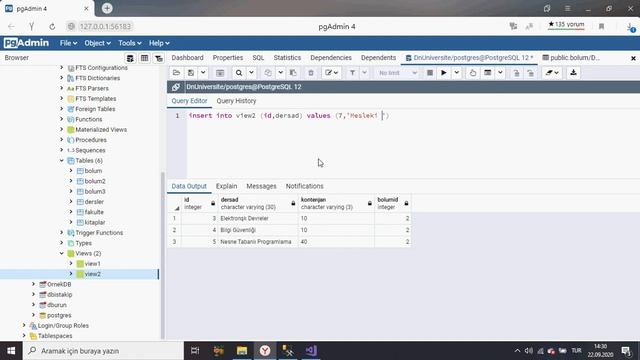The height and width of the screenshot is (360, 640).
Task: Click the Copy icon in toolbar
Action: point(268,73)
